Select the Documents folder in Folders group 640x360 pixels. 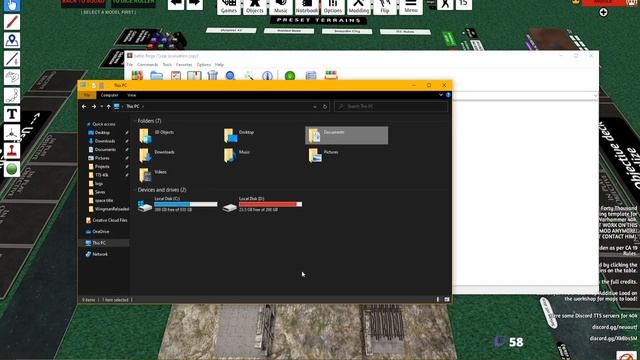click(347, 135)
